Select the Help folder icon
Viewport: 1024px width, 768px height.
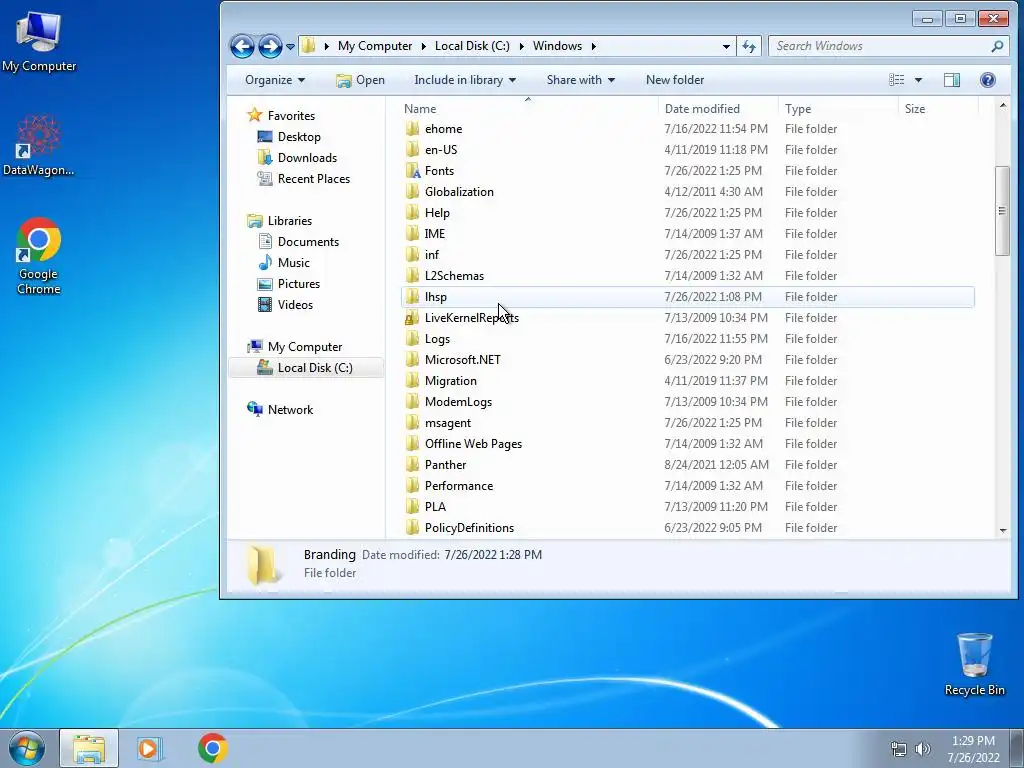412,212
